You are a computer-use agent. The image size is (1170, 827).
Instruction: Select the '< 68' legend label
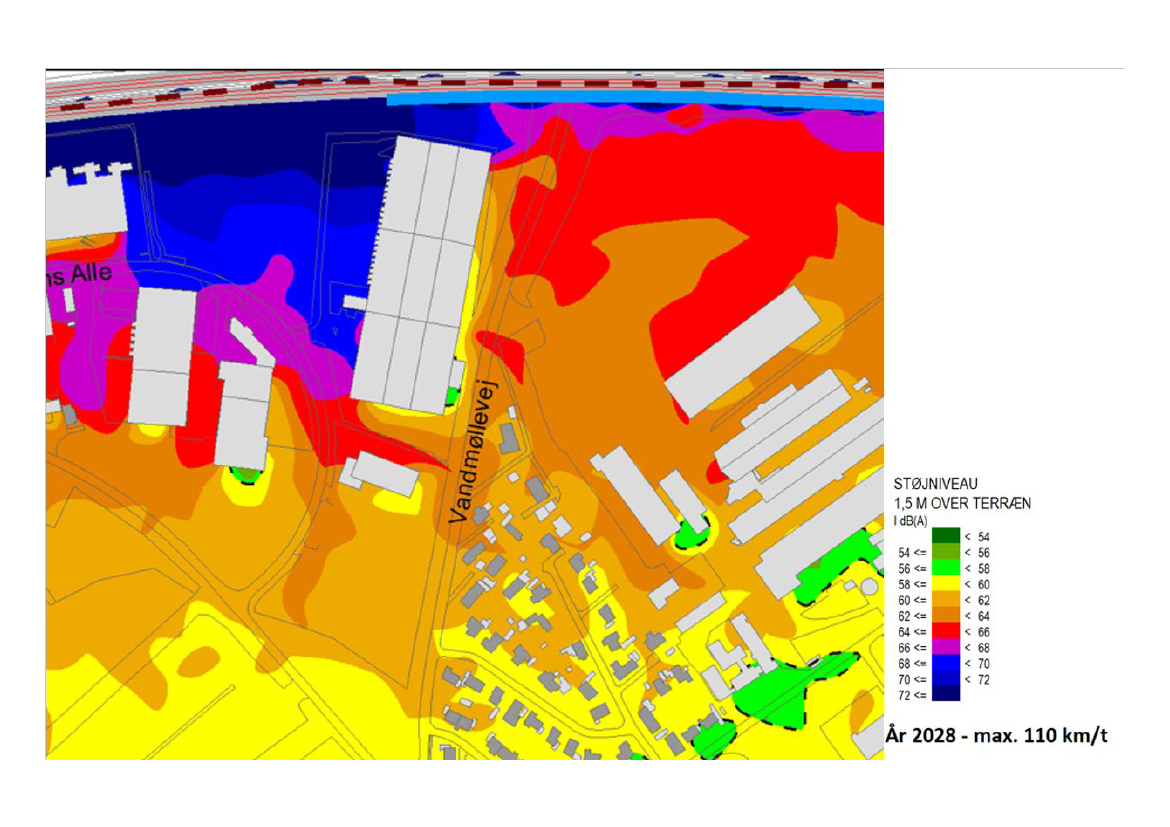(x=977, y=648)
